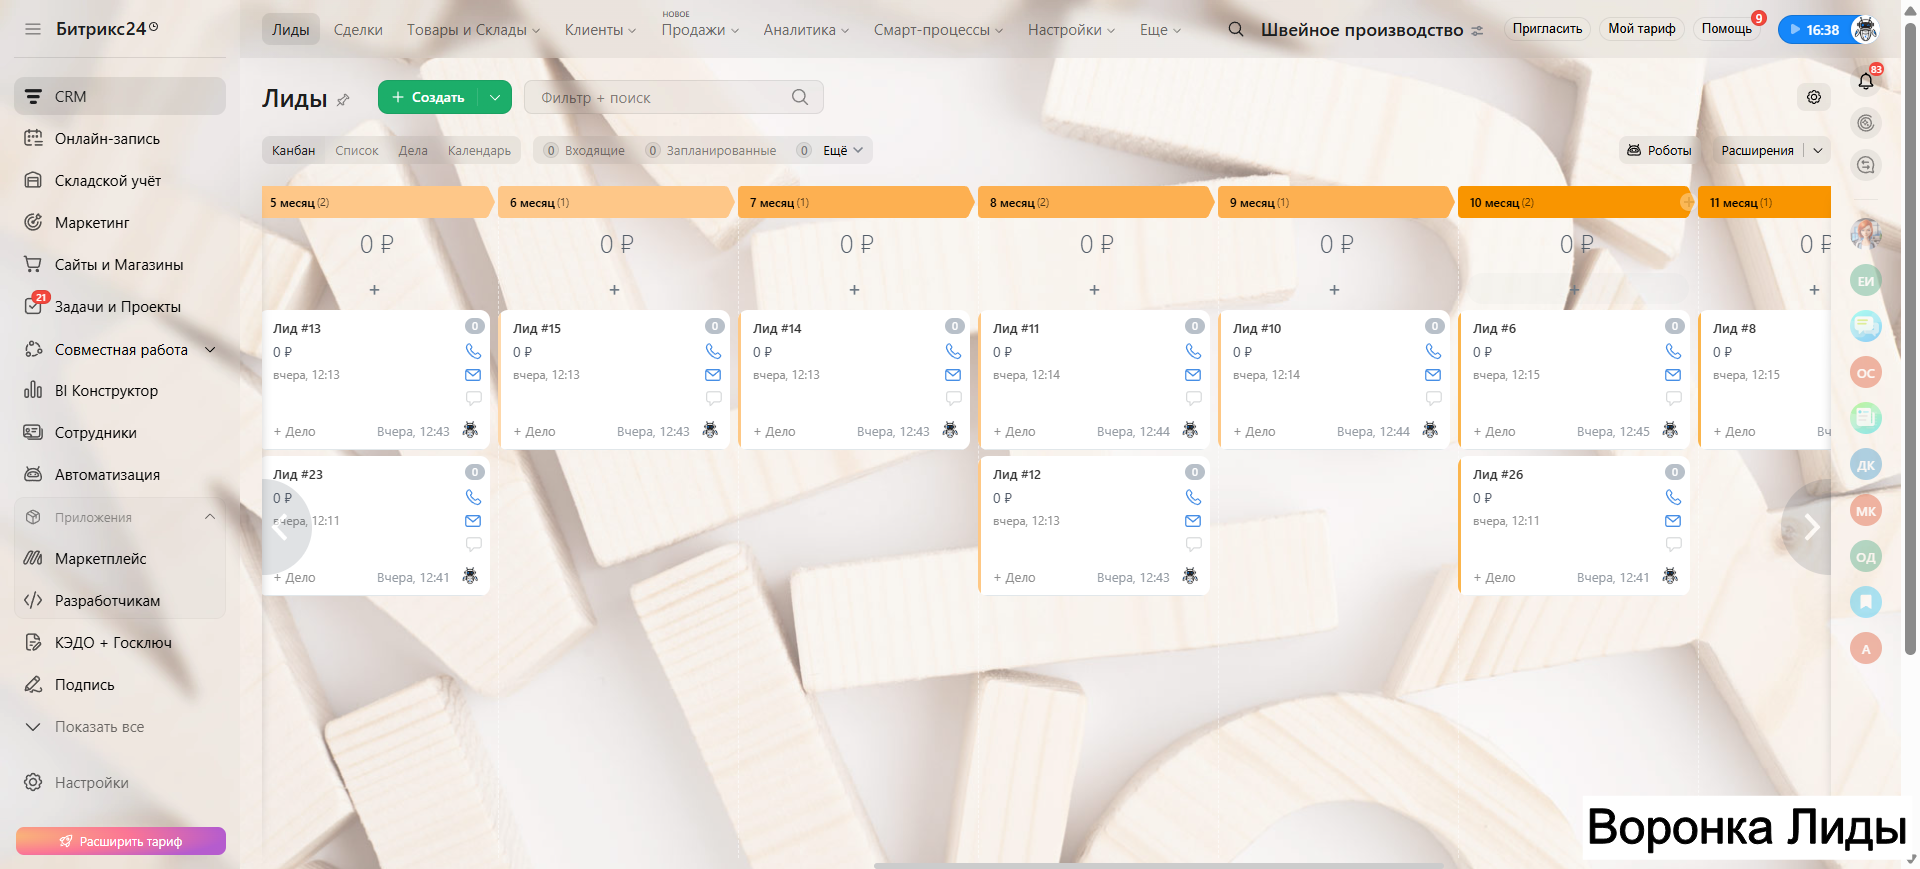Add quick lead with plus in 5 месяц column
The width and height of the screenshot is (1920, 869).
tap(374, 290)
